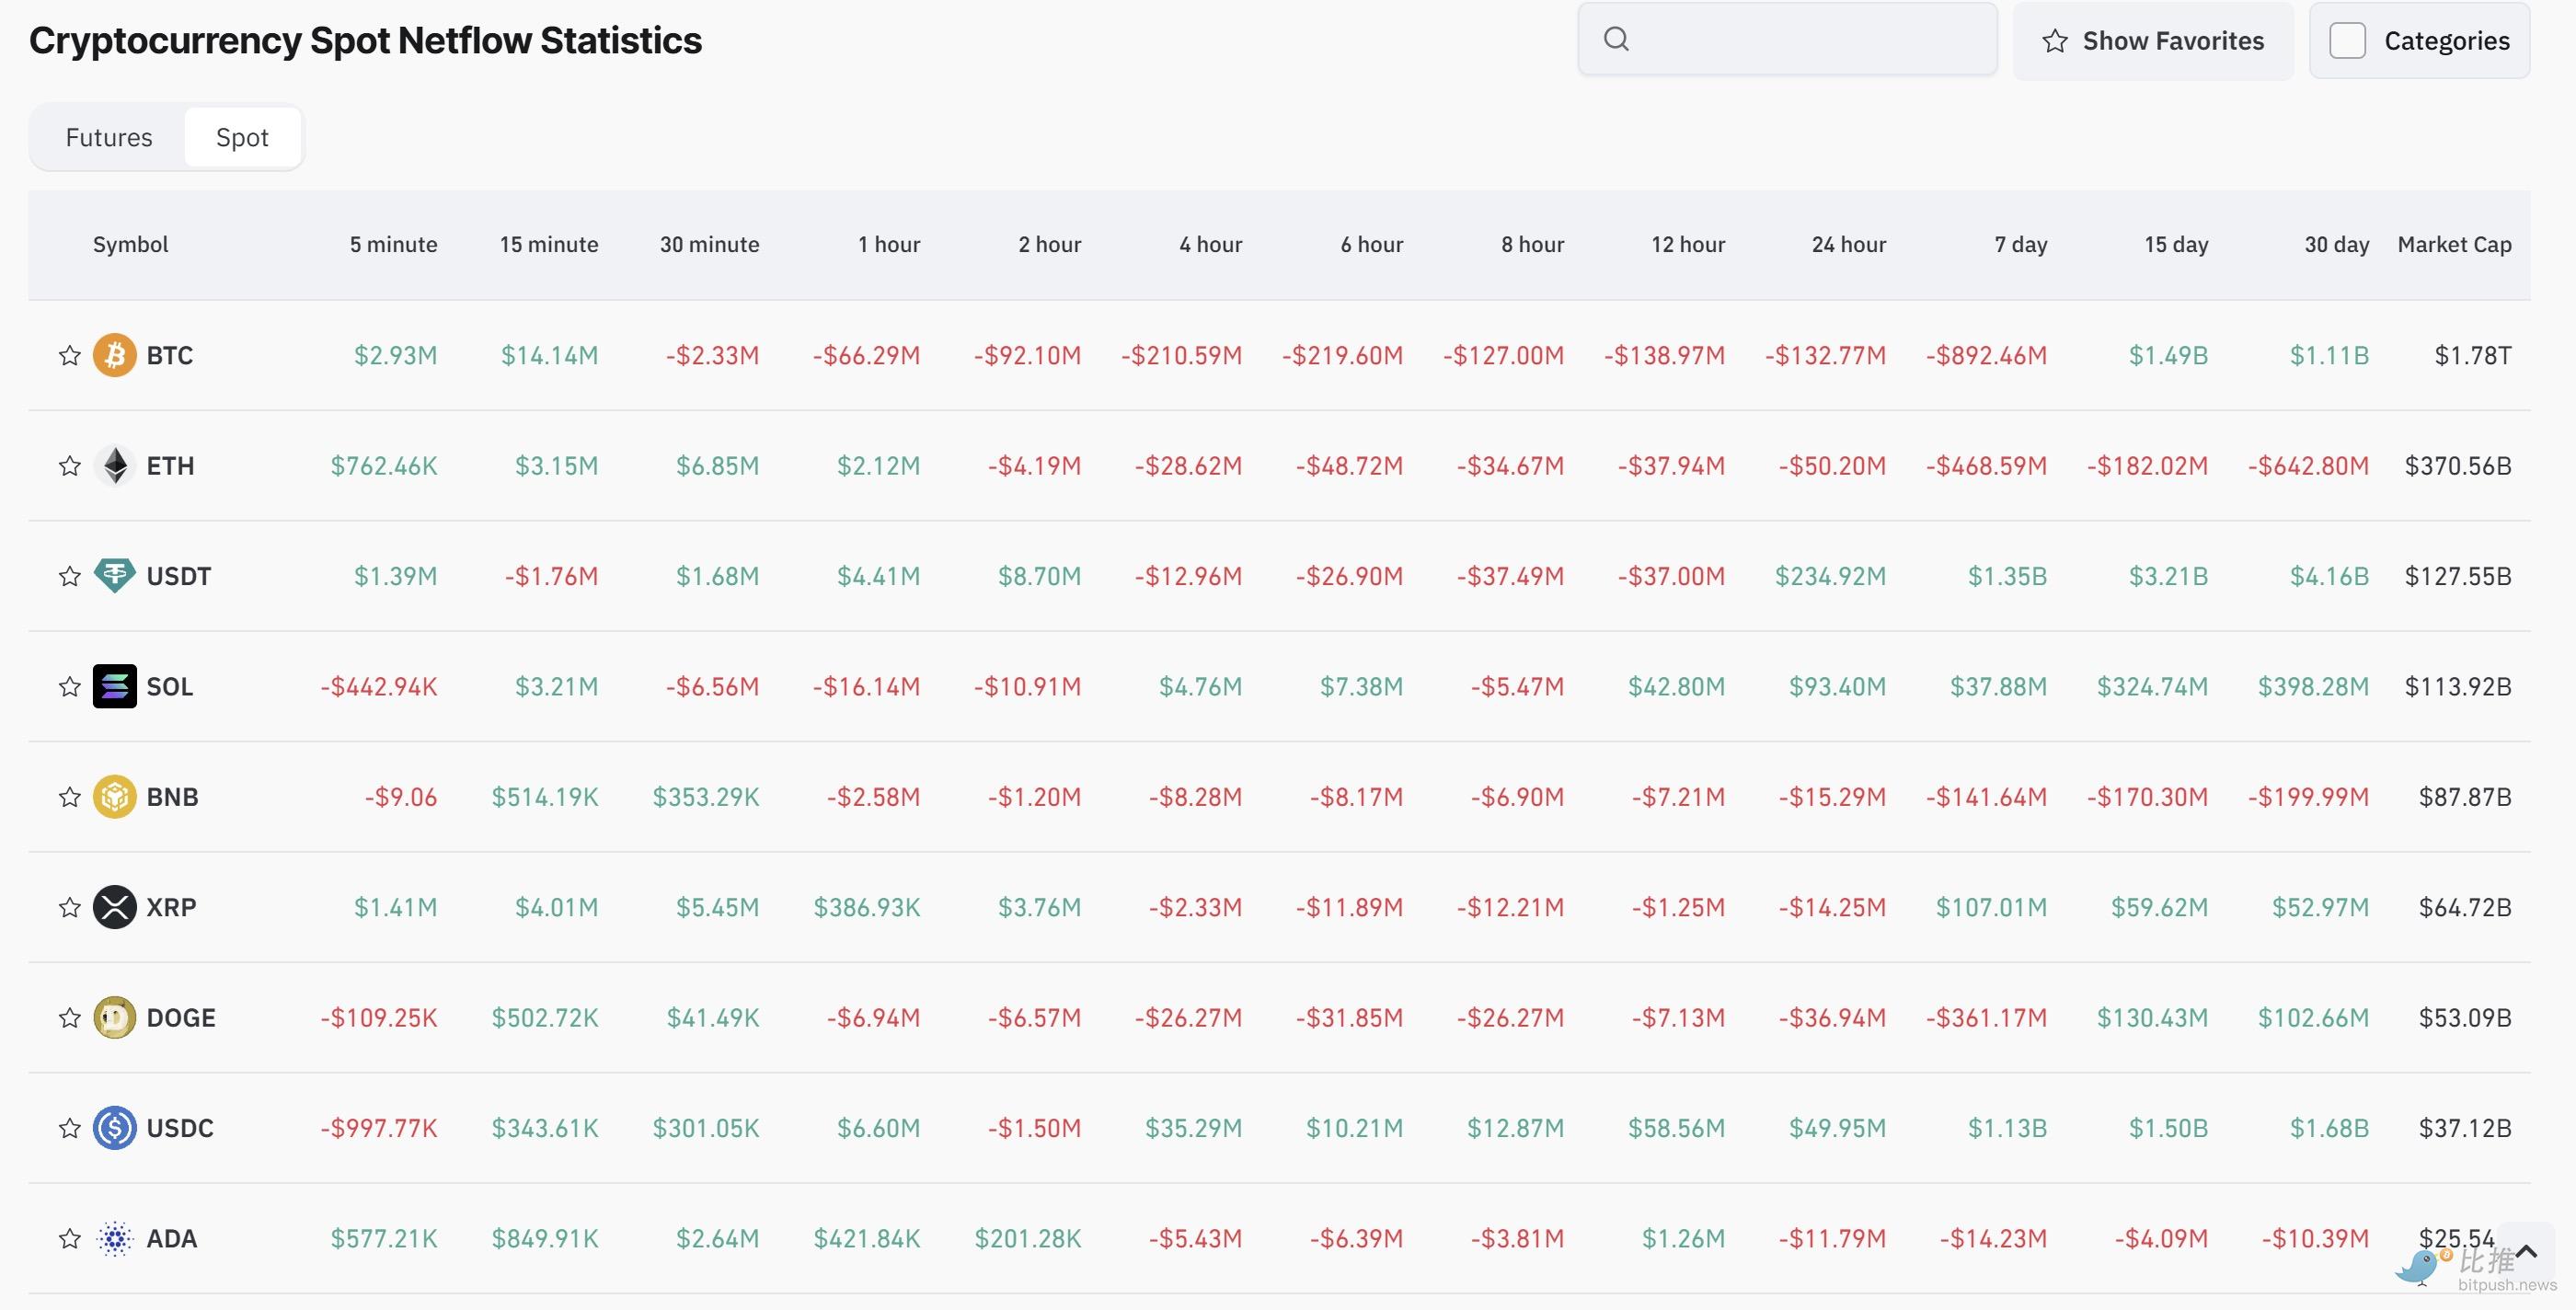This screenshot has width=2576, height=1310.
Task: Sort by the 4 hour column
Action: (x=1211, y=244)
